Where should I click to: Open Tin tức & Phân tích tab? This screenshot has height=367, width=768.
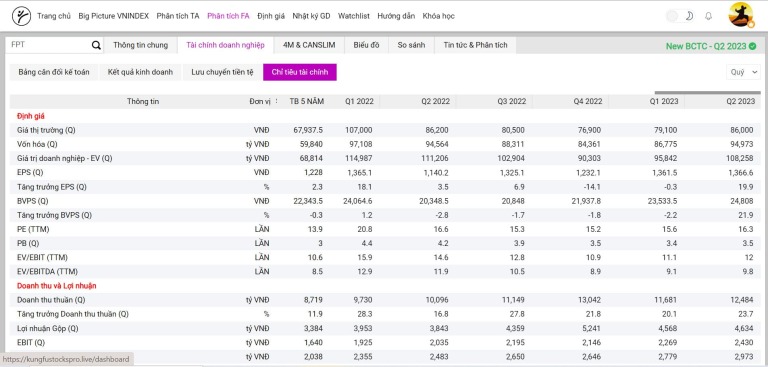476,45
